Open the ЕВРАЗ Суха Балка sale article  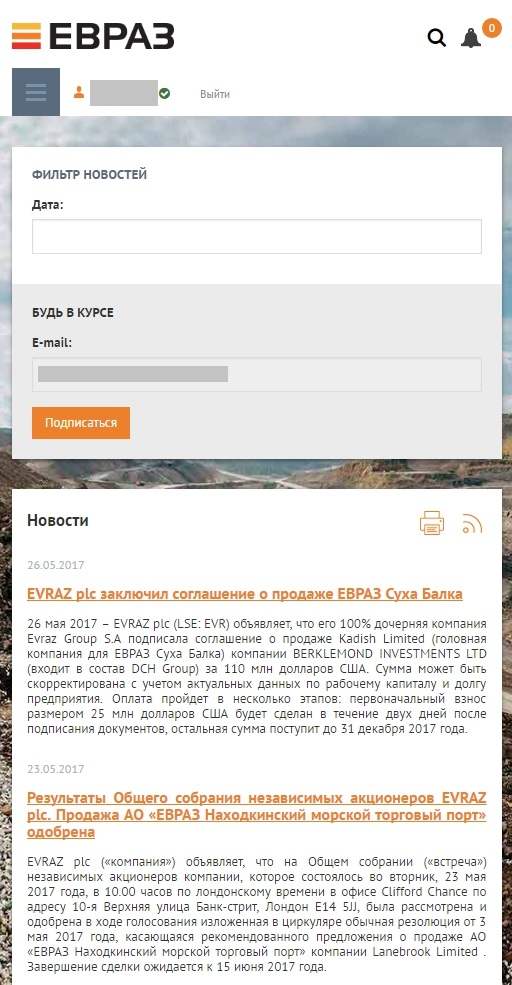245,594
